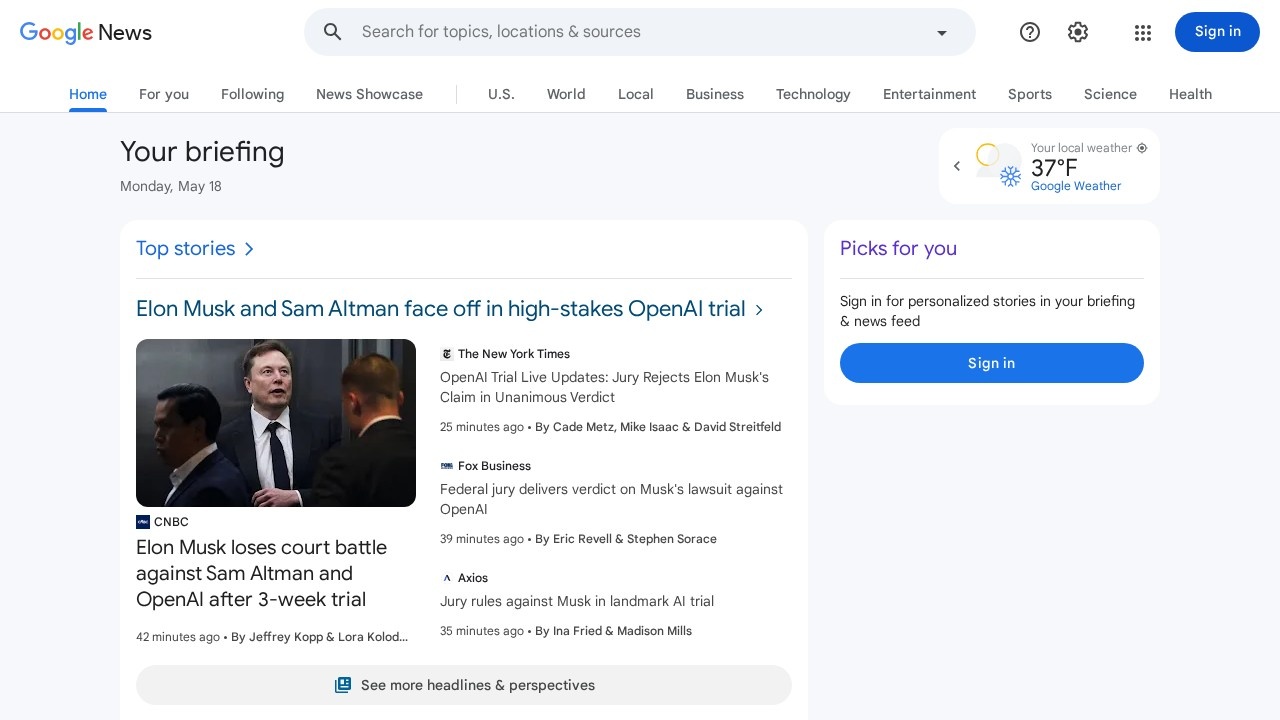Click the Google News logo

pyautogui.click(x=86, y=32)
